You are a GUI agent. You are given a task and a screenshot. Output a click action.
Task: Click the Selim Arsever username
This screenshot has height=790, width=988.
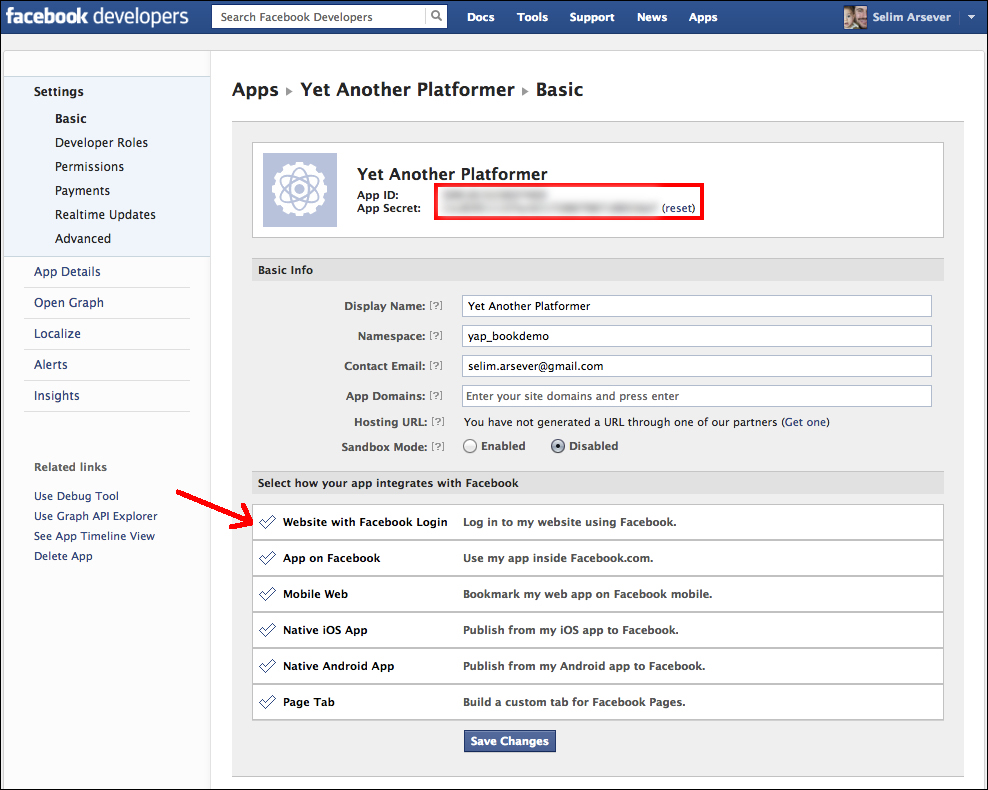coord(912,17)
